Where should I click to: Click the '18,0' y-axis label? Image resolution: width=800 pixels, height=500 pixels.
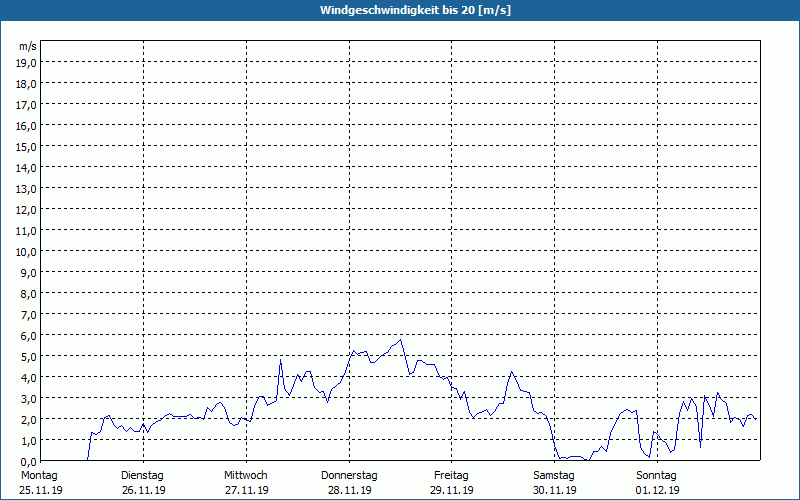pos(27,84)
